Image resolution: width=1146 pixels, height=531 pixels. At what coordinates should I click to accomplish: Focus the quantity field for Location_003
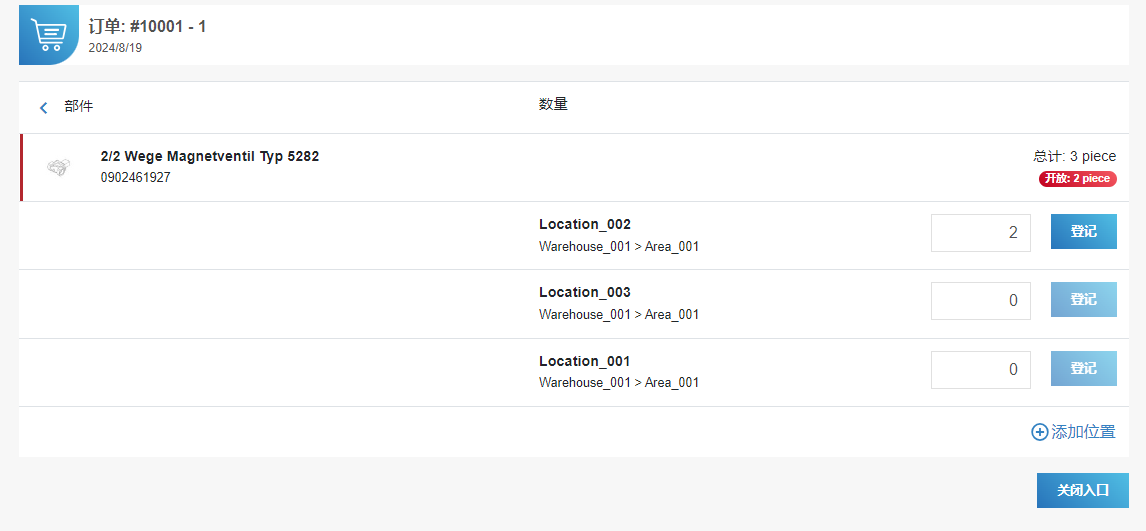point(980,301)
